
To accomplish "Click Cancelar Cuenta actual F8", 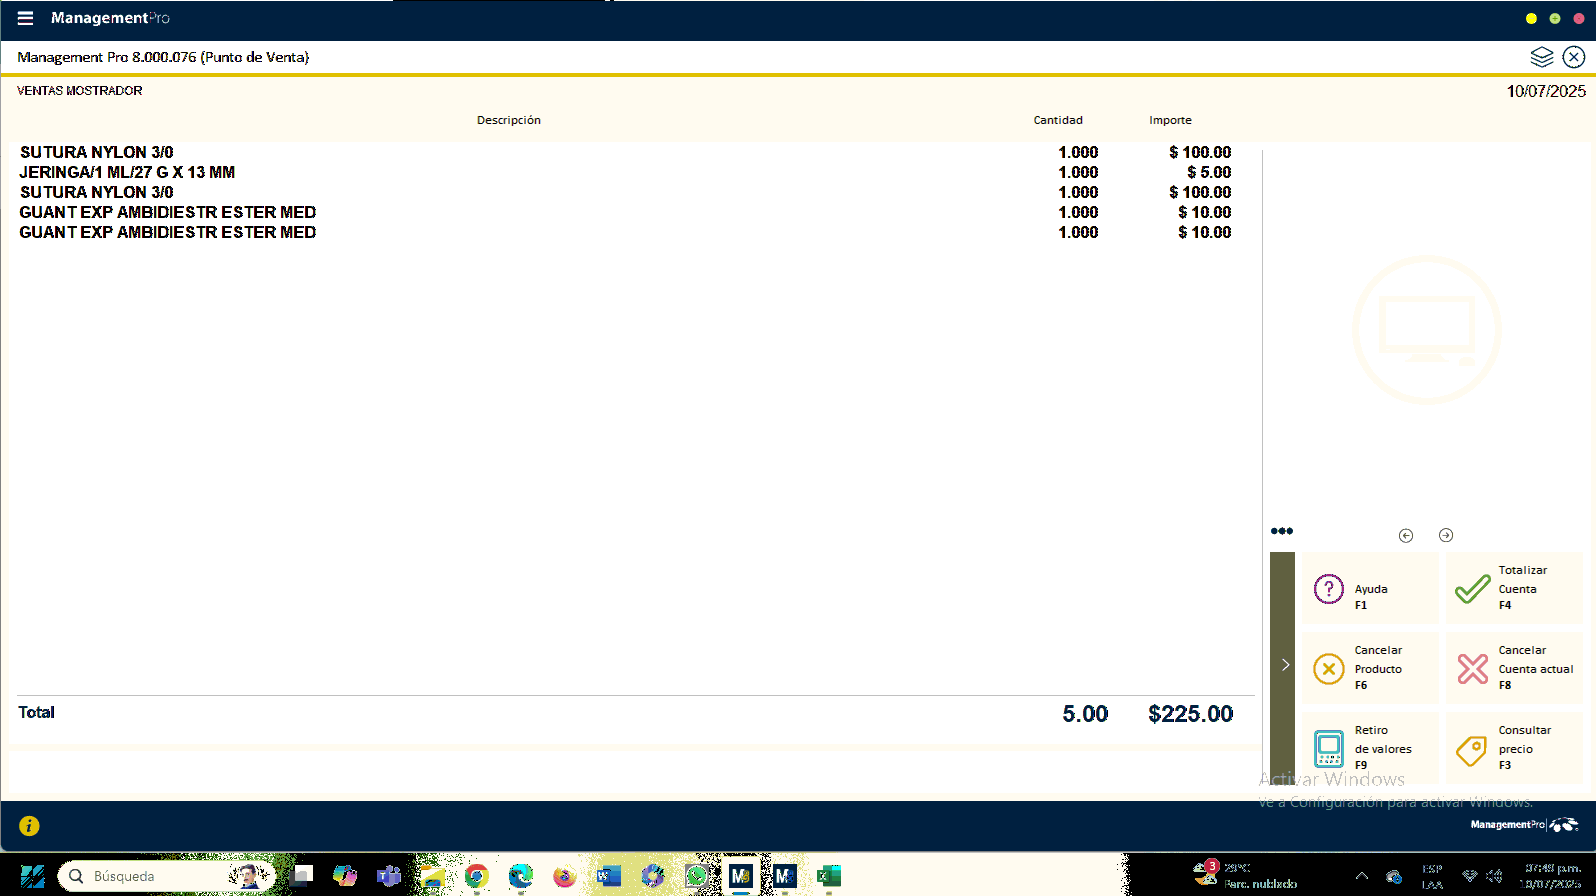I will (1514, 668).
